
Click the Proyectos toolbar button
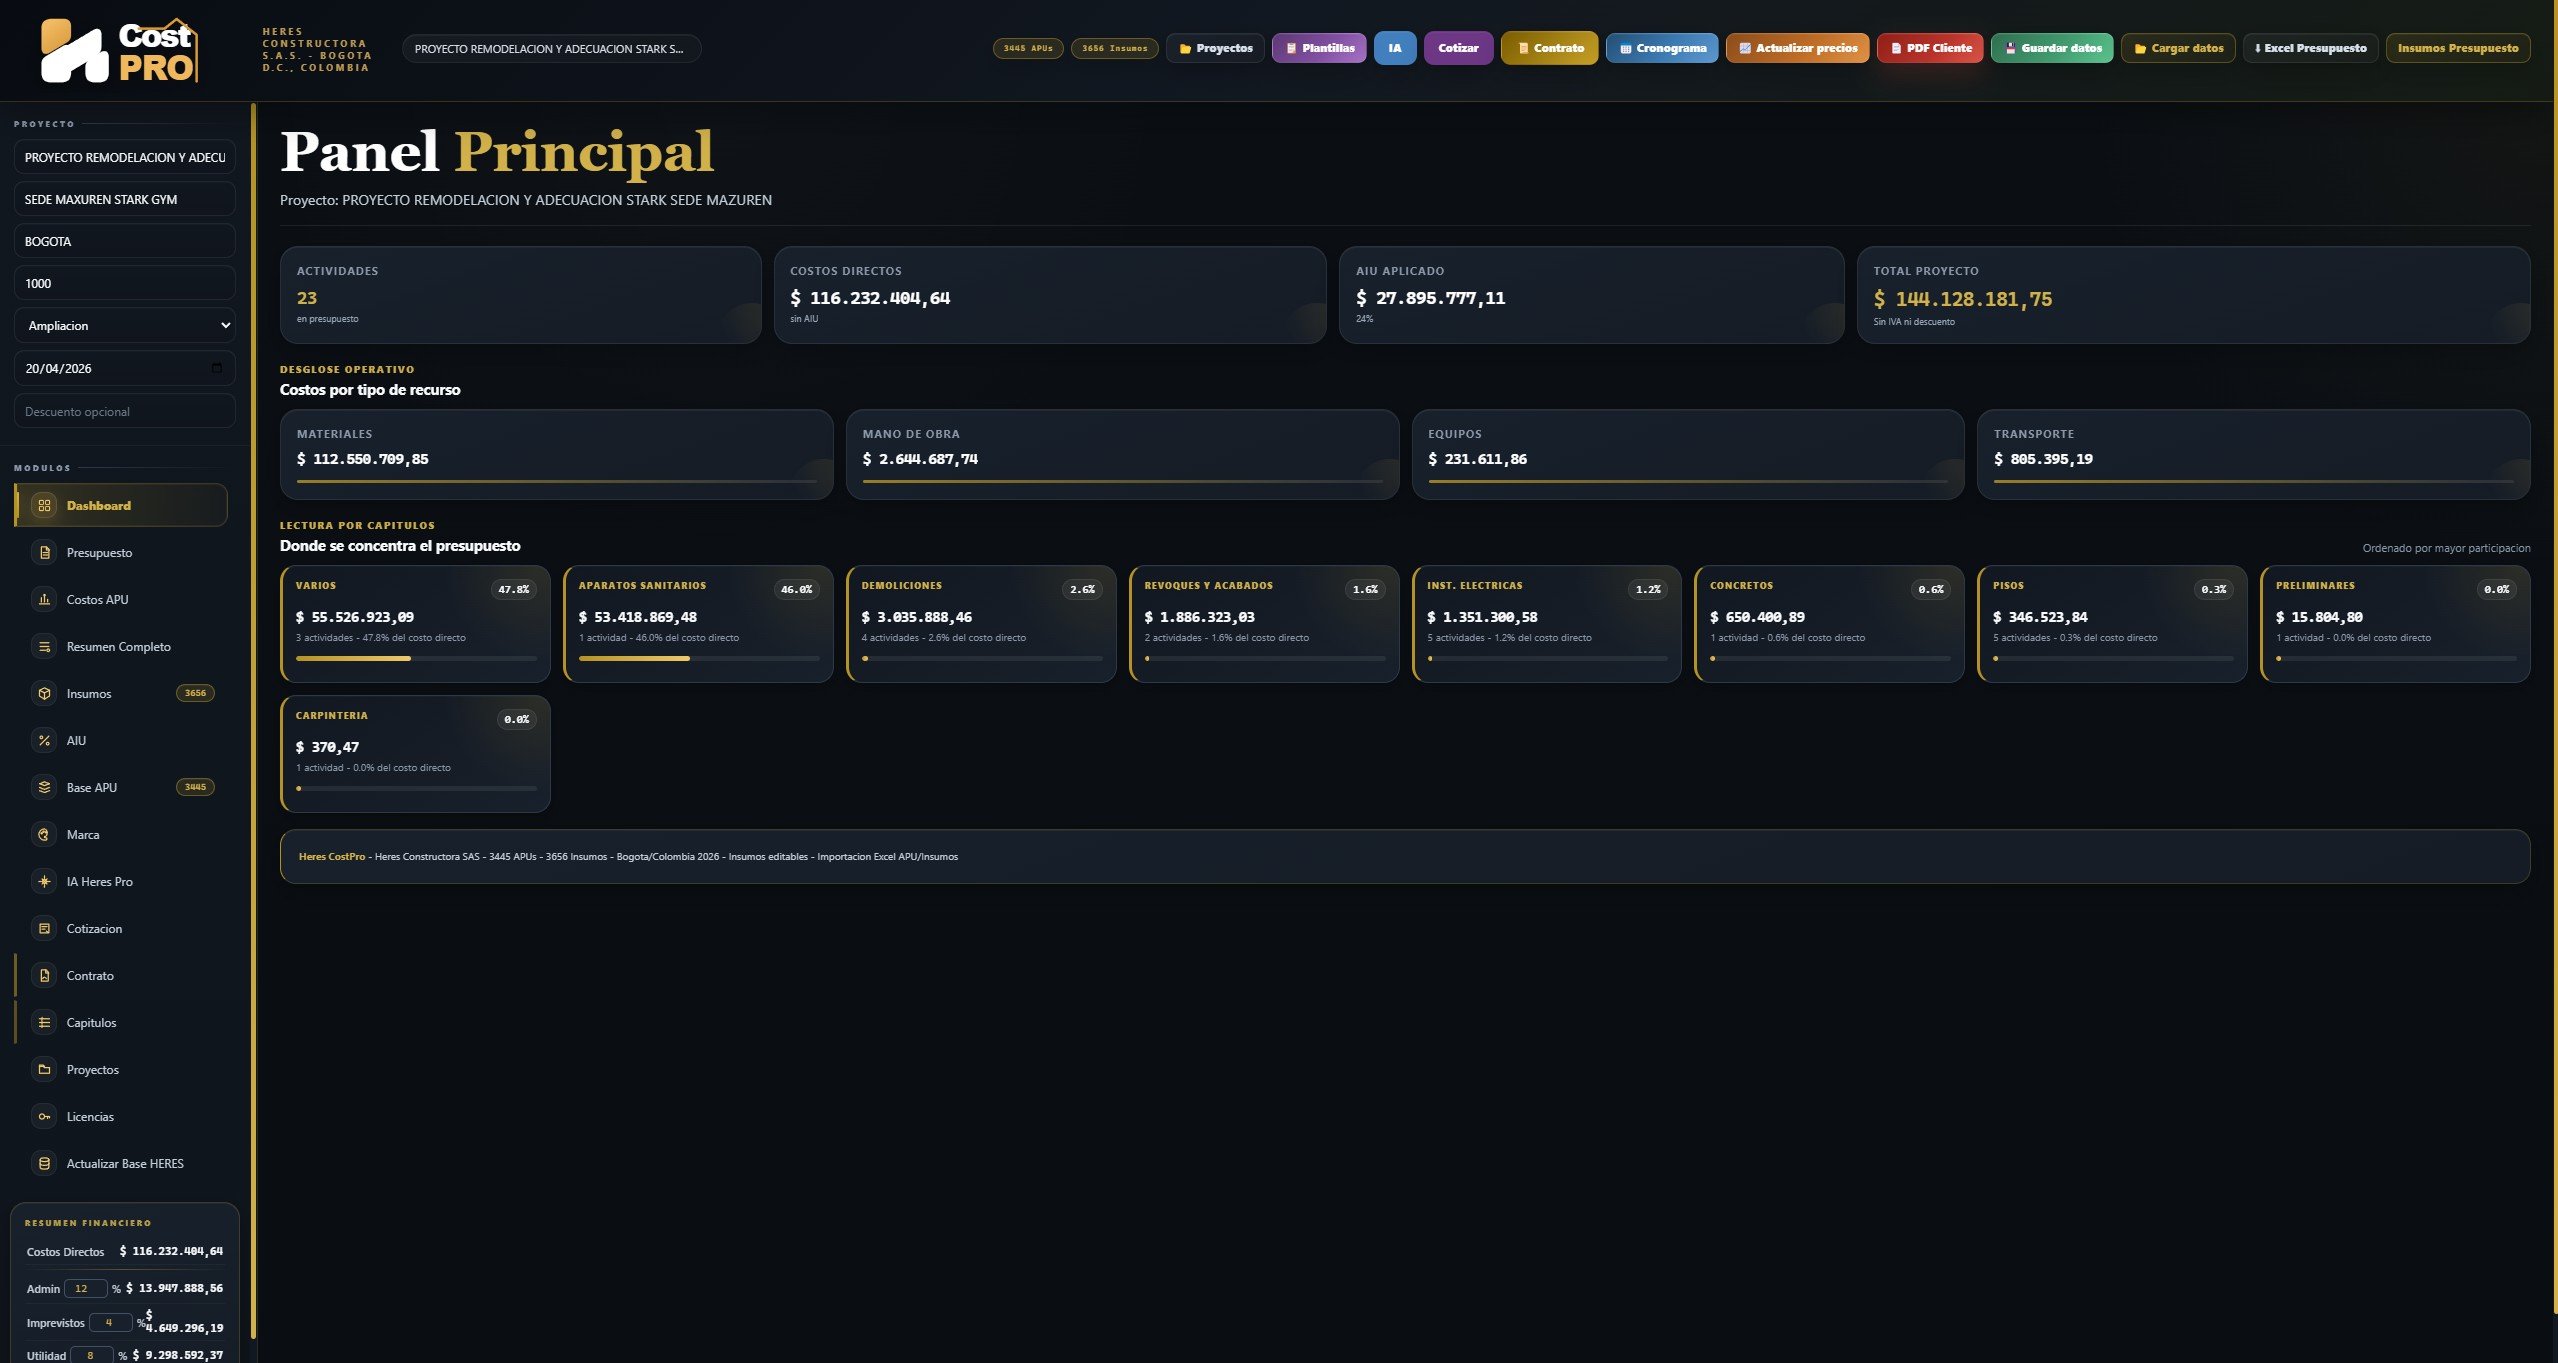click(x=1215, y=48)
